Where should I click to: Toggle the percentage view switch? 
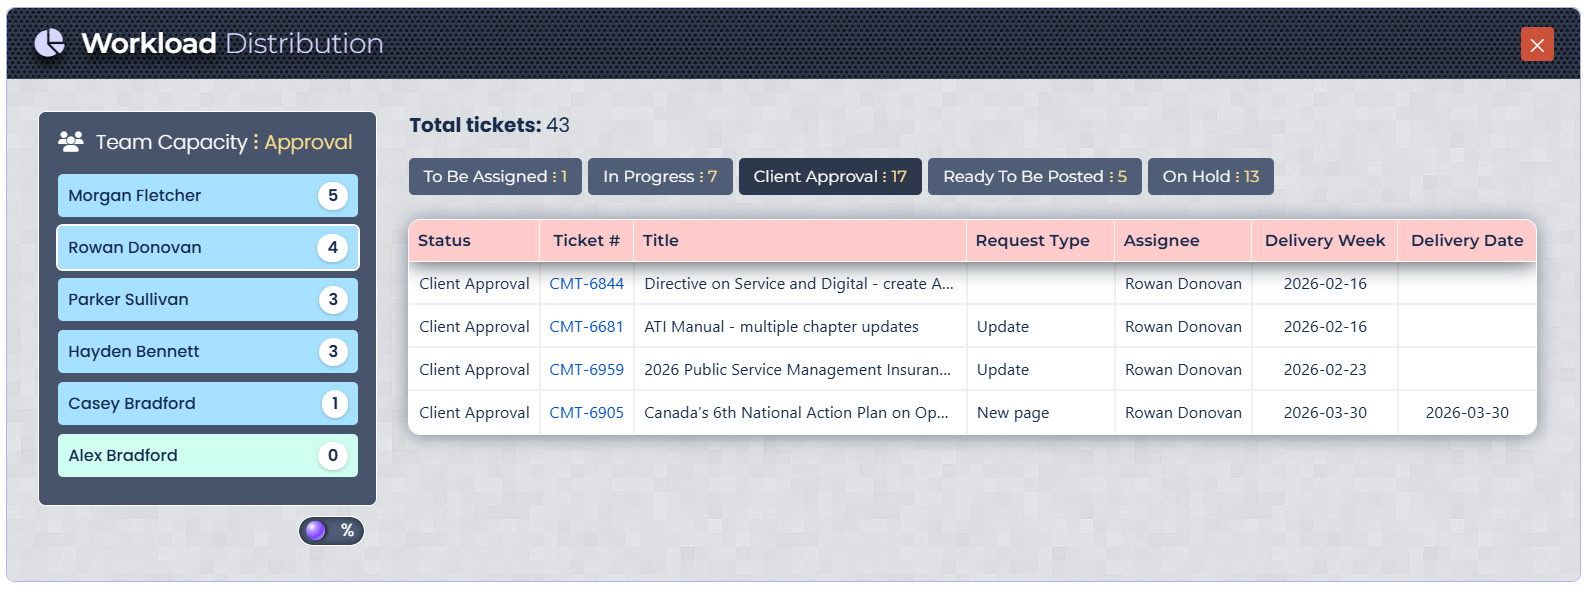(331, 531)
